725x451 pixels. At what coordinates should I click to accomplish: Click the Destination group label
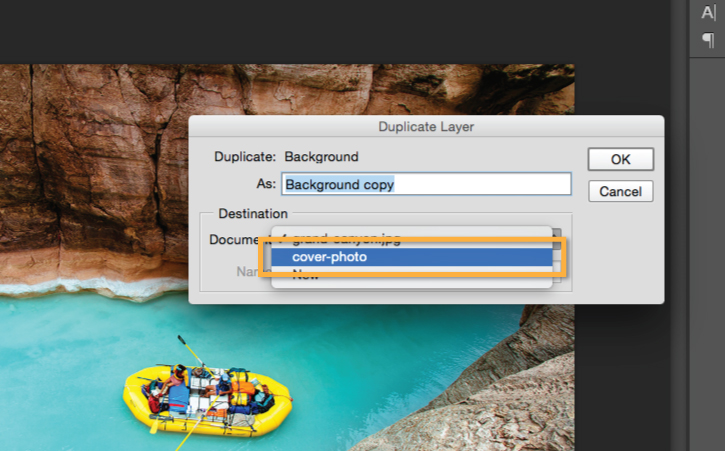tap(253, 214)
